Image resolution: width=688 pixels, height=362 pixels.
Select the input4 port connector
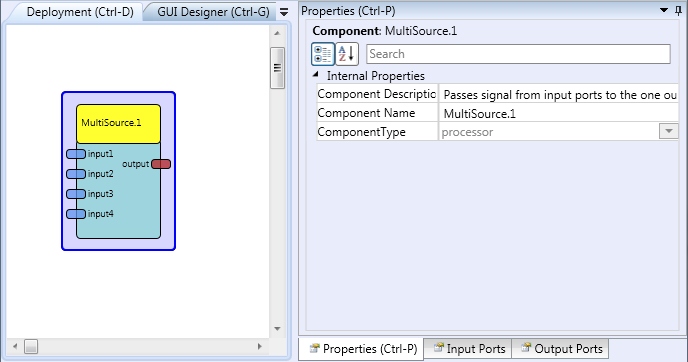76,214
